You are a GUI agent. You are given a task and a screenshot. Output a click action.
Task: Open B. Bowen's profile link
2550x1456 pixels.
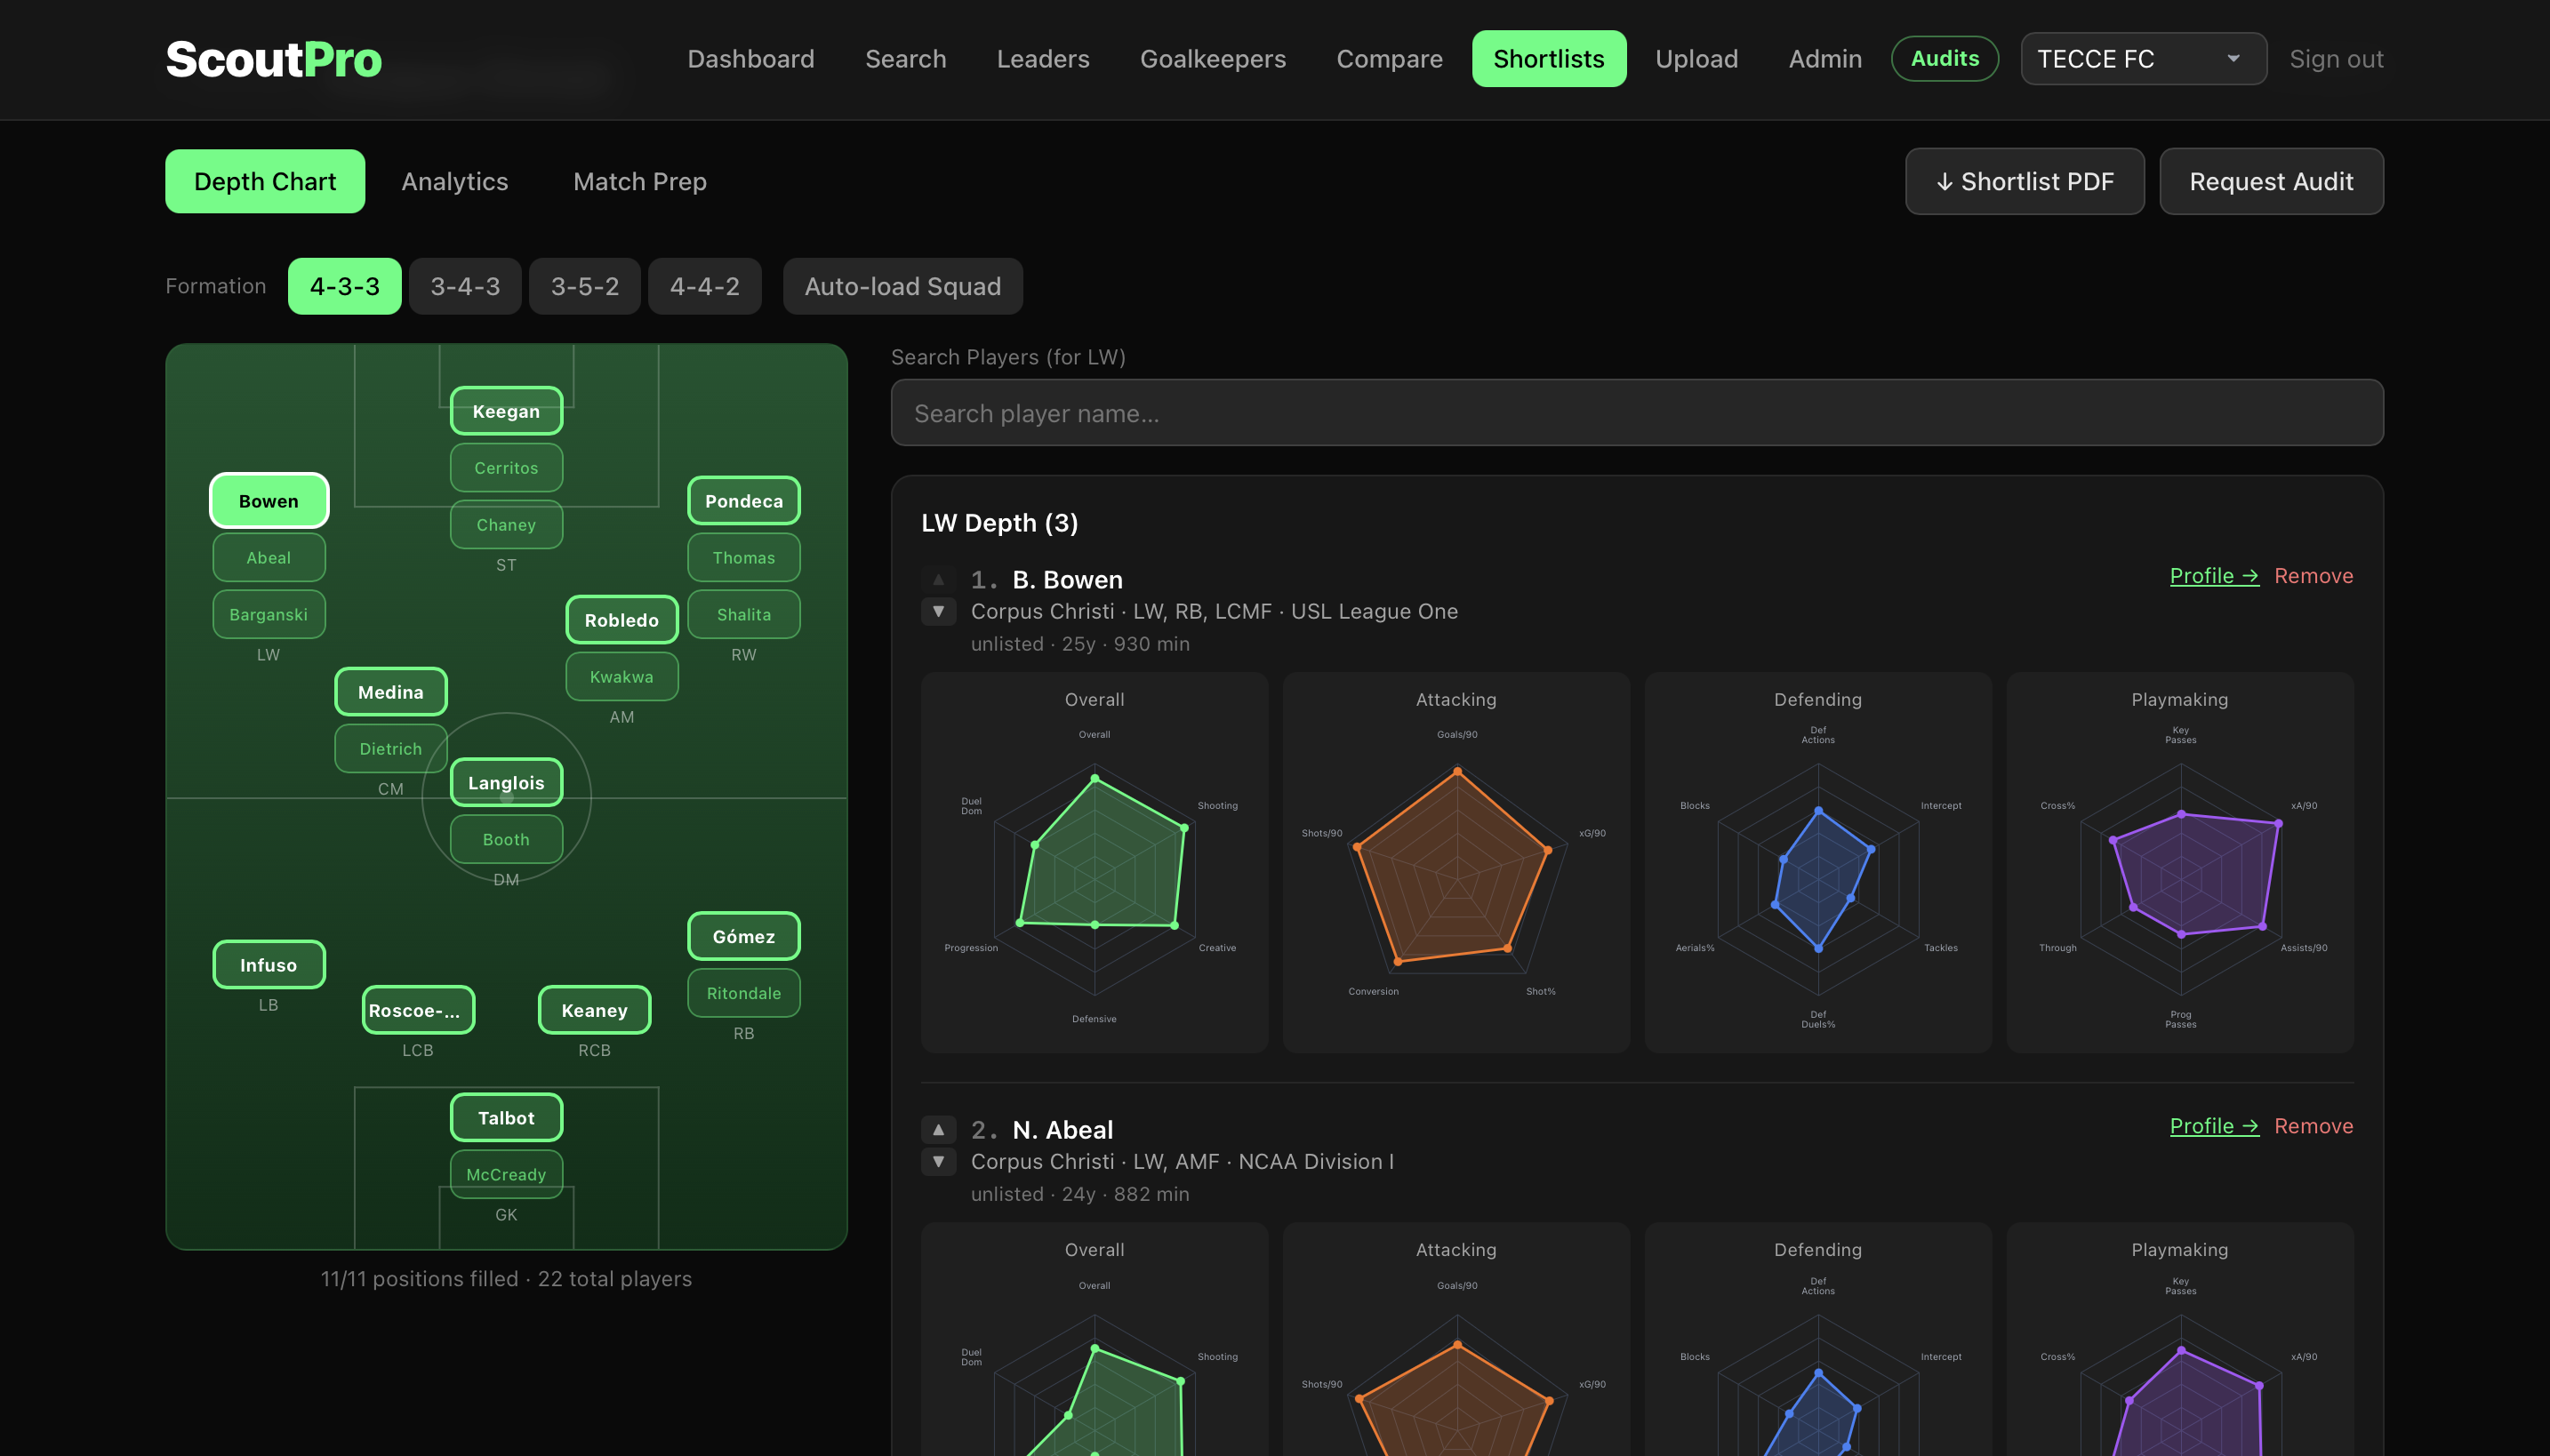[2214, 576]
